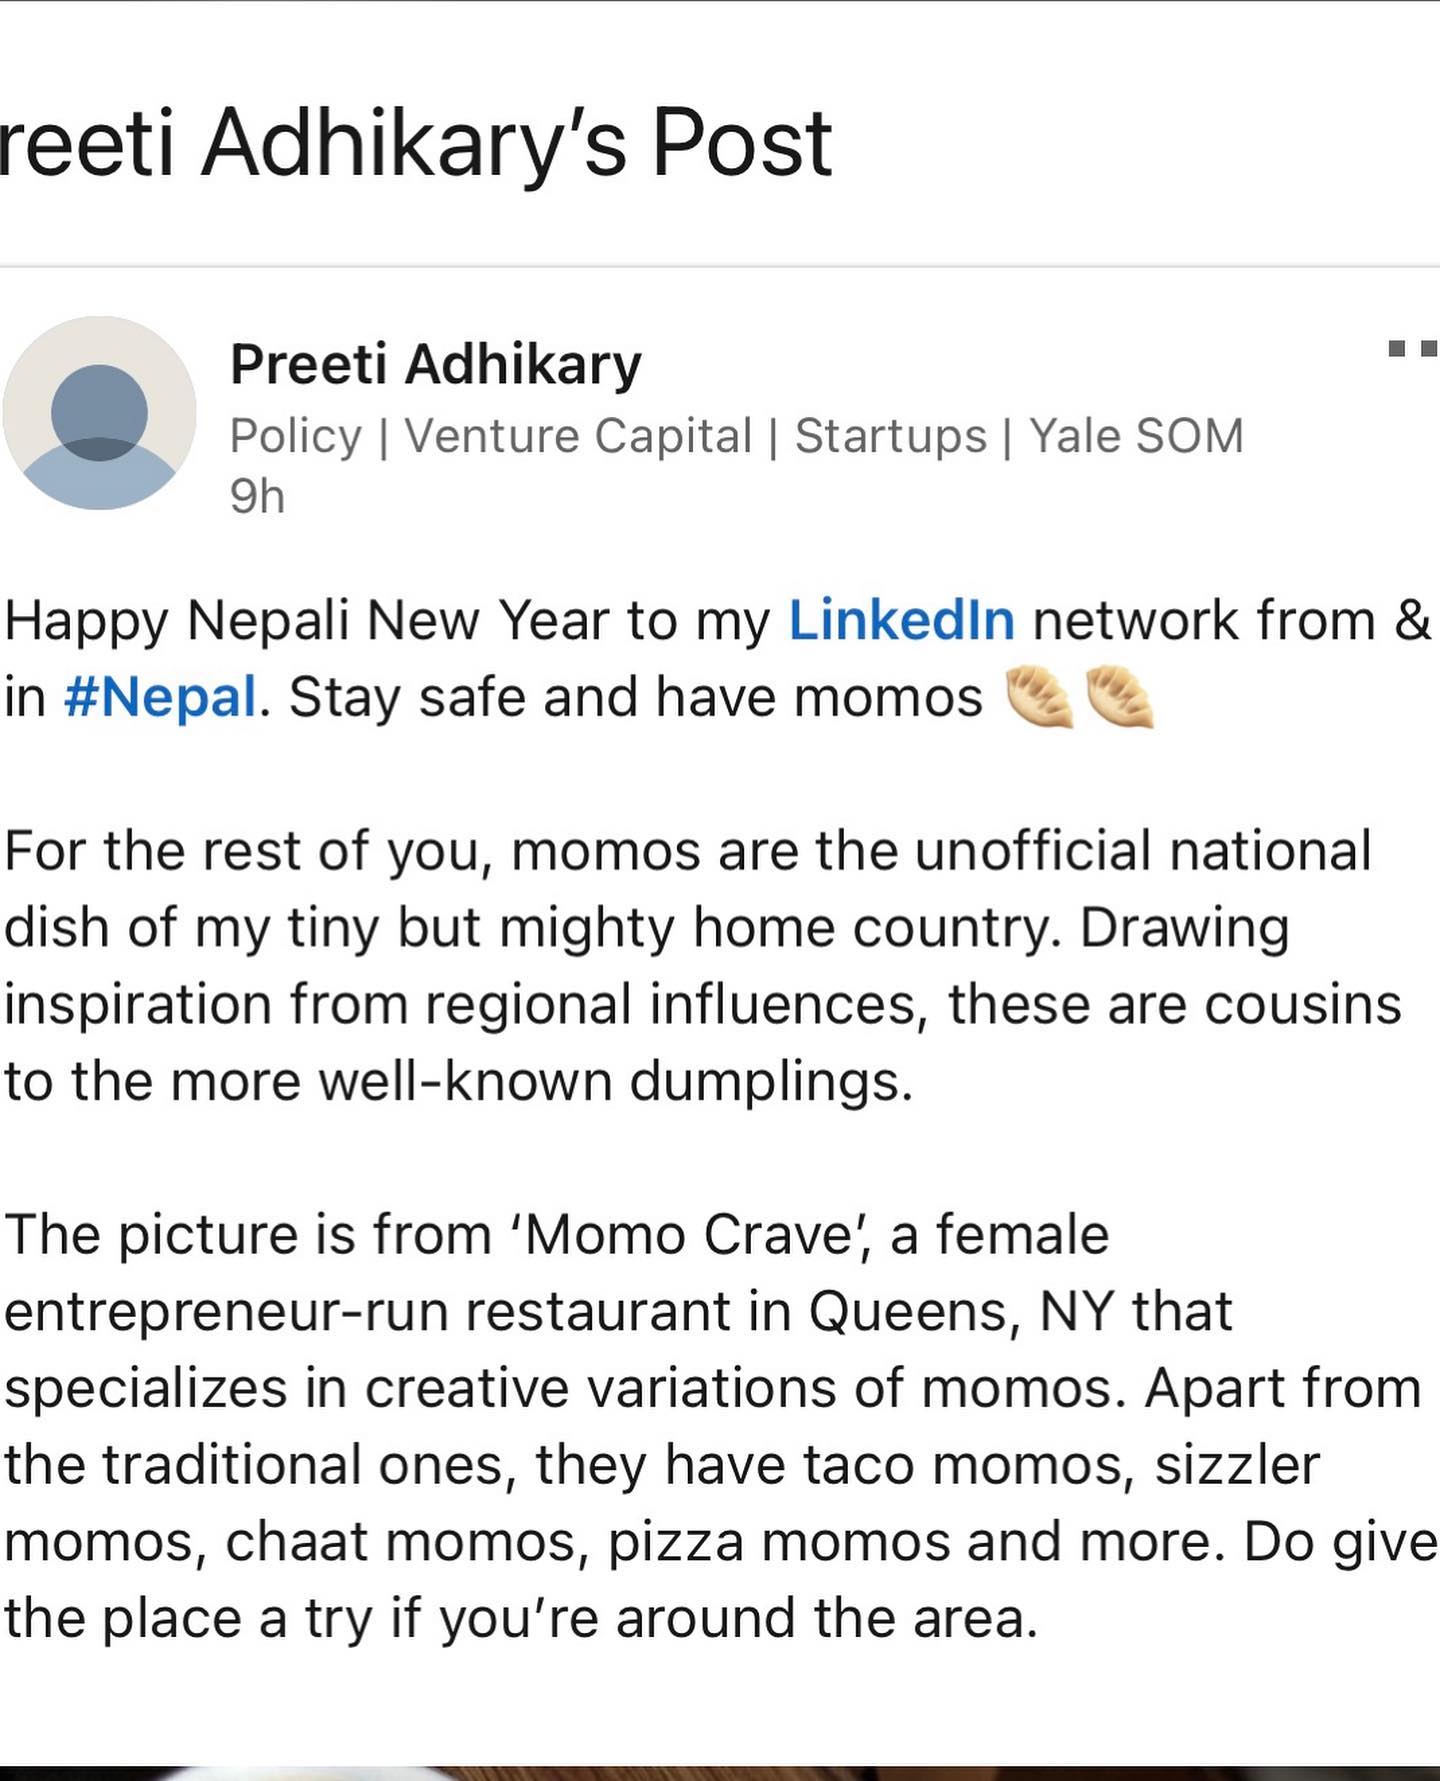Click the 9h post timestamp

[257, 497]
